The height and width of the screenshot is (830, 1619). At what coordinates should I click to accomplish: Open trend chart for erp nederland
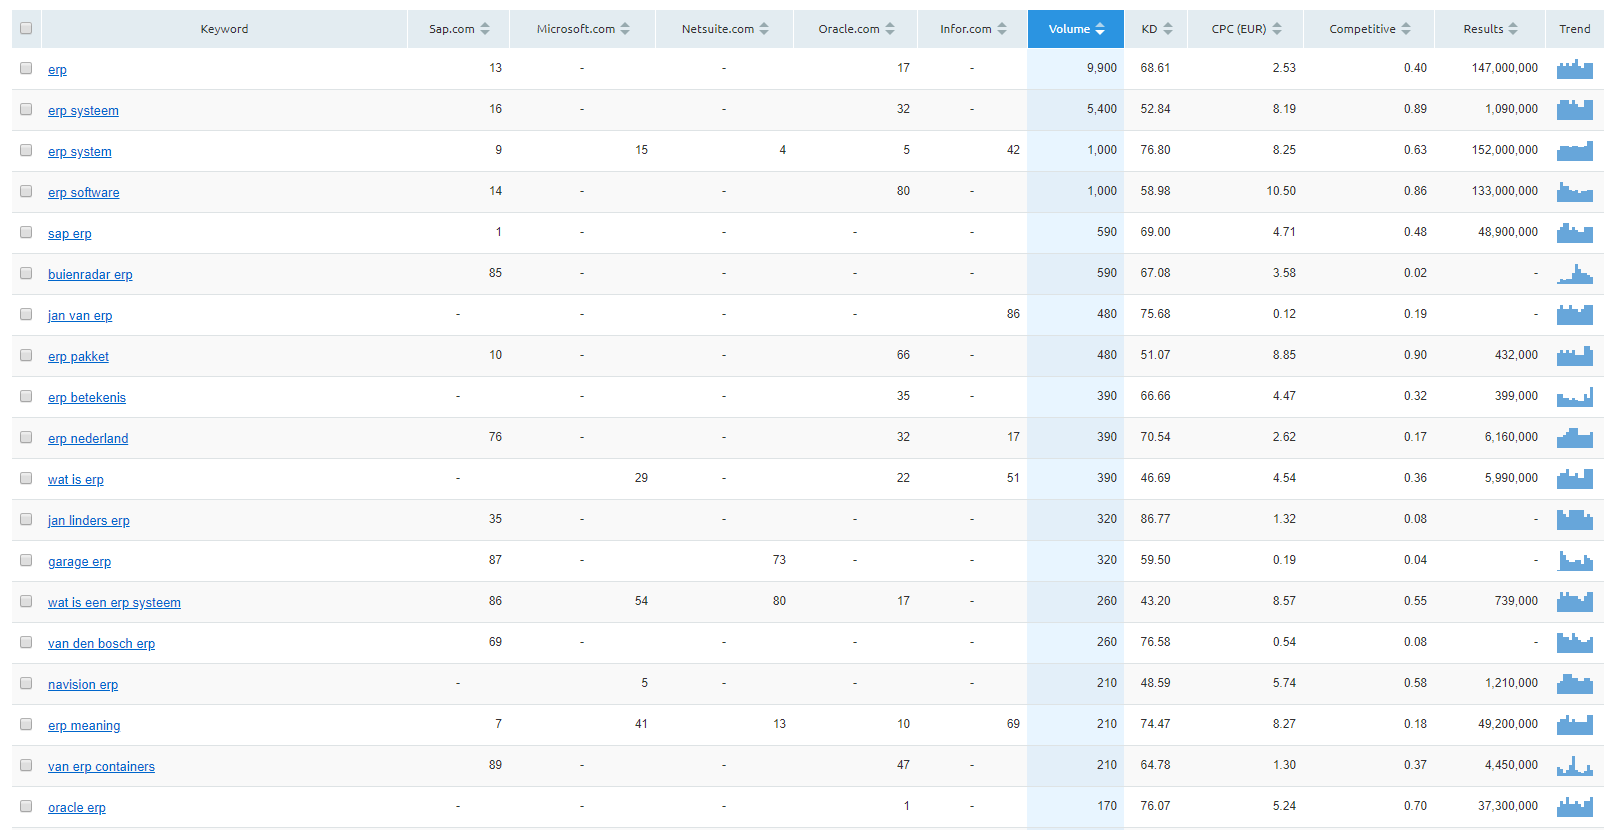[1574, 438]
